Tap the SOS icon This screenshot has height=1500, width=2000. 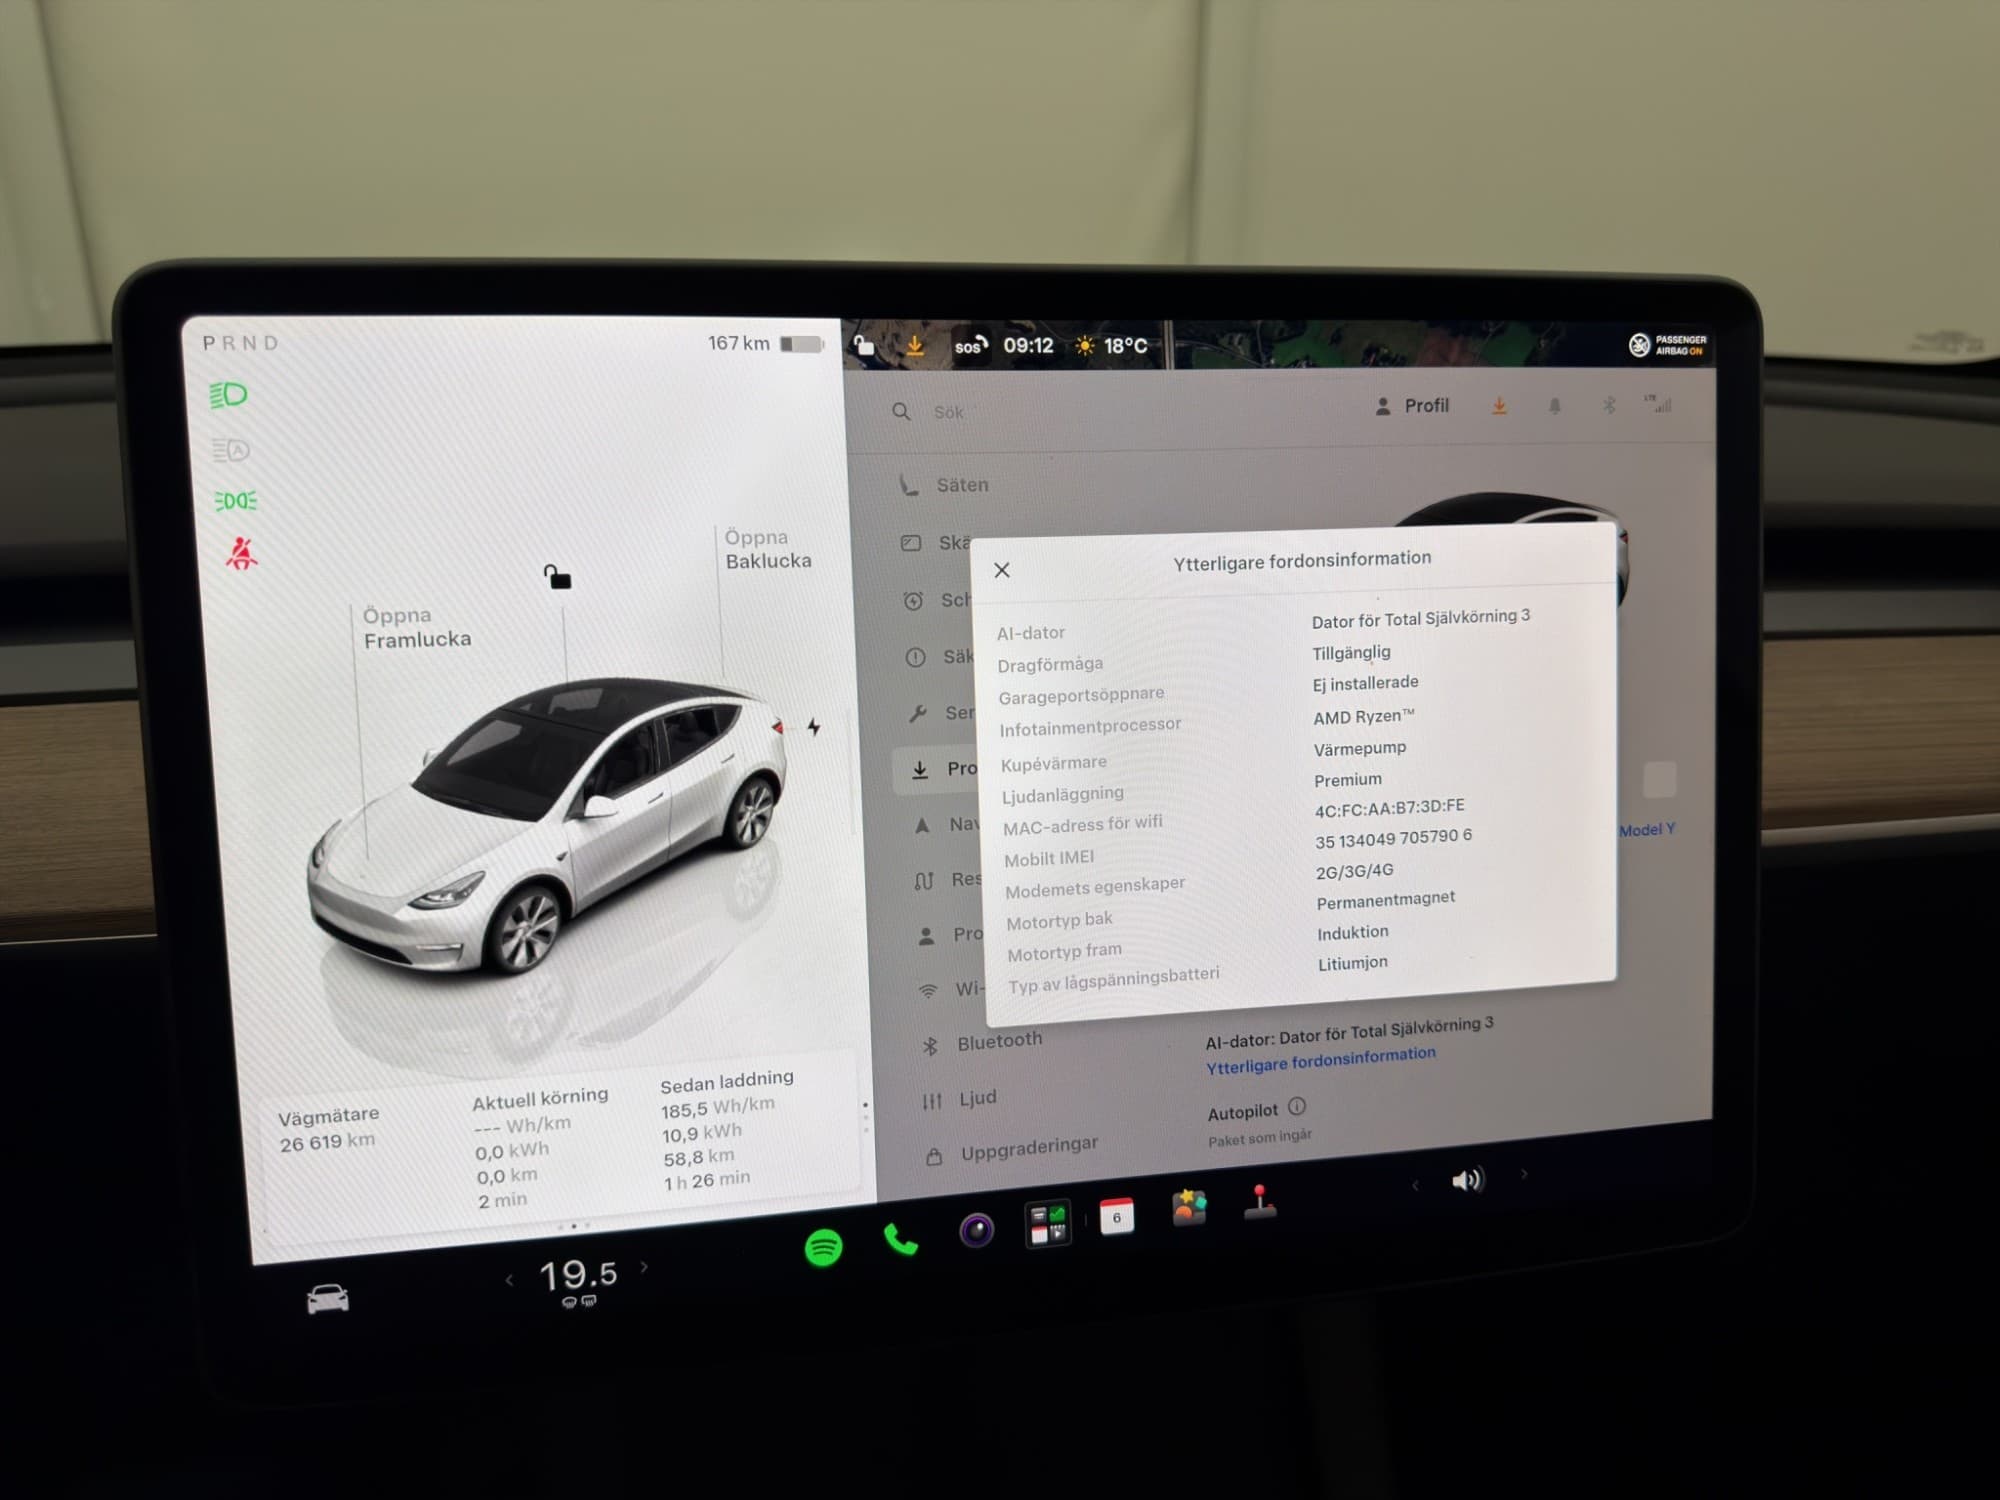971,346
